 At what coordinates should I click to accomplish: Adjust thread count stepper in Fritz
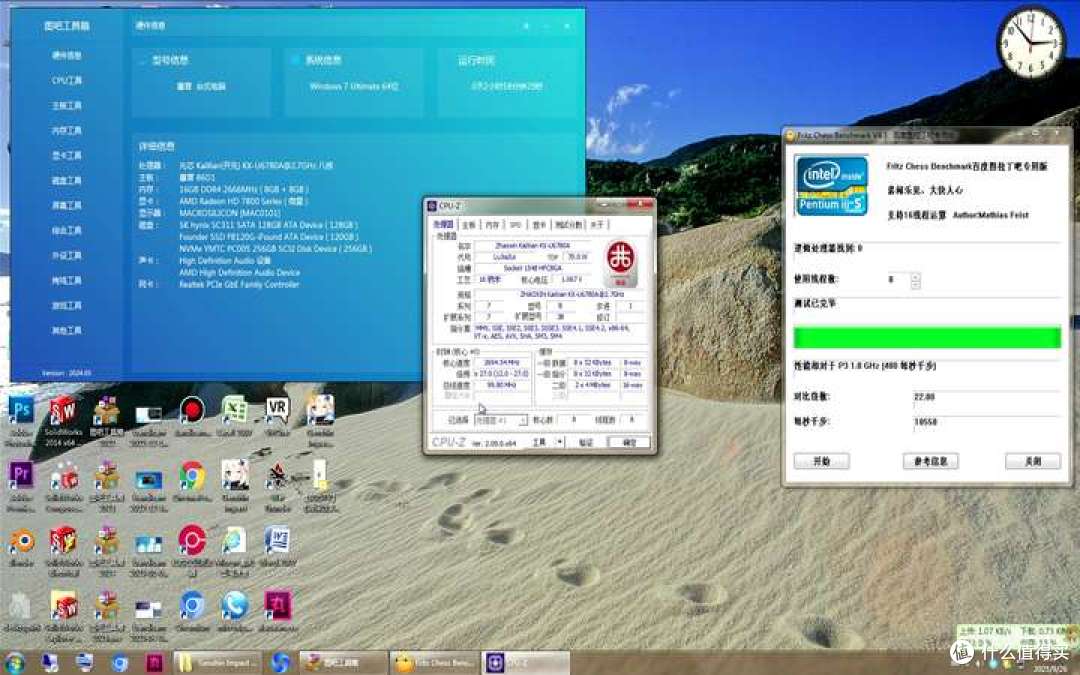coord(915,280)
